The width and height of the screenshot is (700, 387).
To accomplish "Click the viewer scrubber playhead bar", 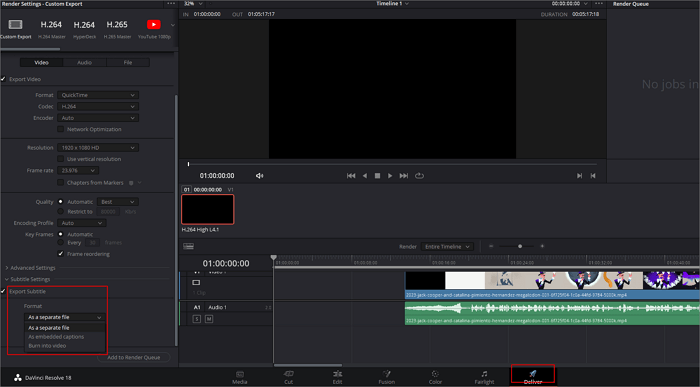I will pos(188,164).
